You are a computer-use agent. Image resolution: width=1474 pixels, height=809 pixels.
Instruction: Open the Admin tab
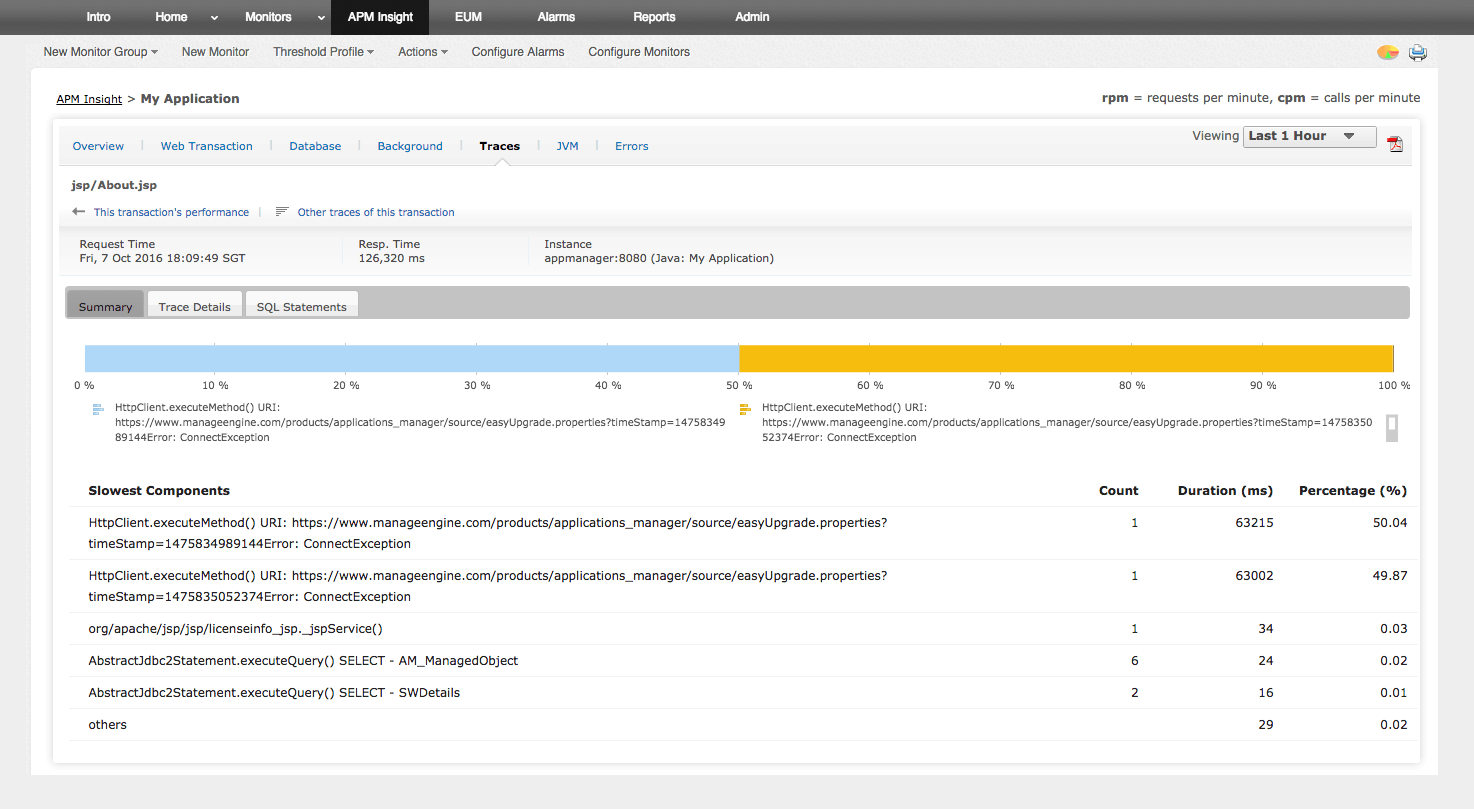click(752, 17)
